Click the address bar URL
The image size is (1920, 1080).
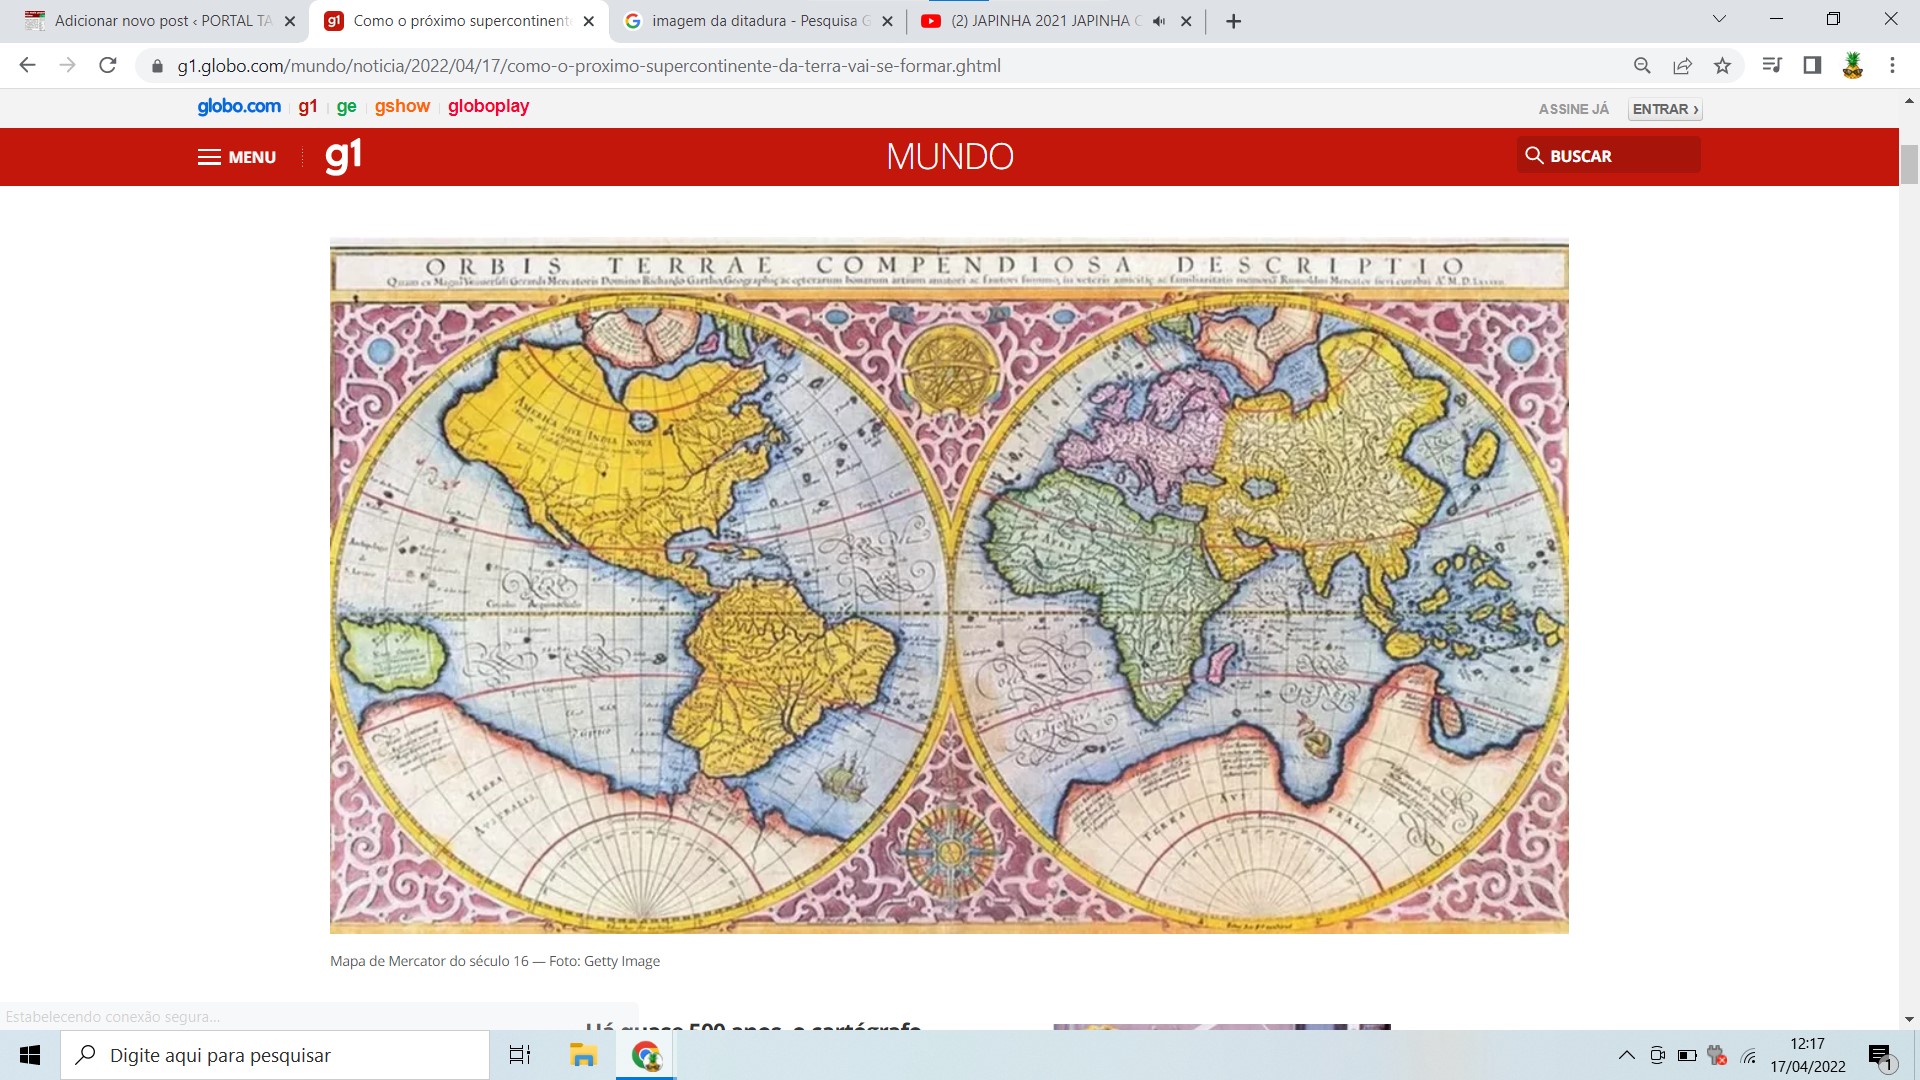click(x=589, y=66)
